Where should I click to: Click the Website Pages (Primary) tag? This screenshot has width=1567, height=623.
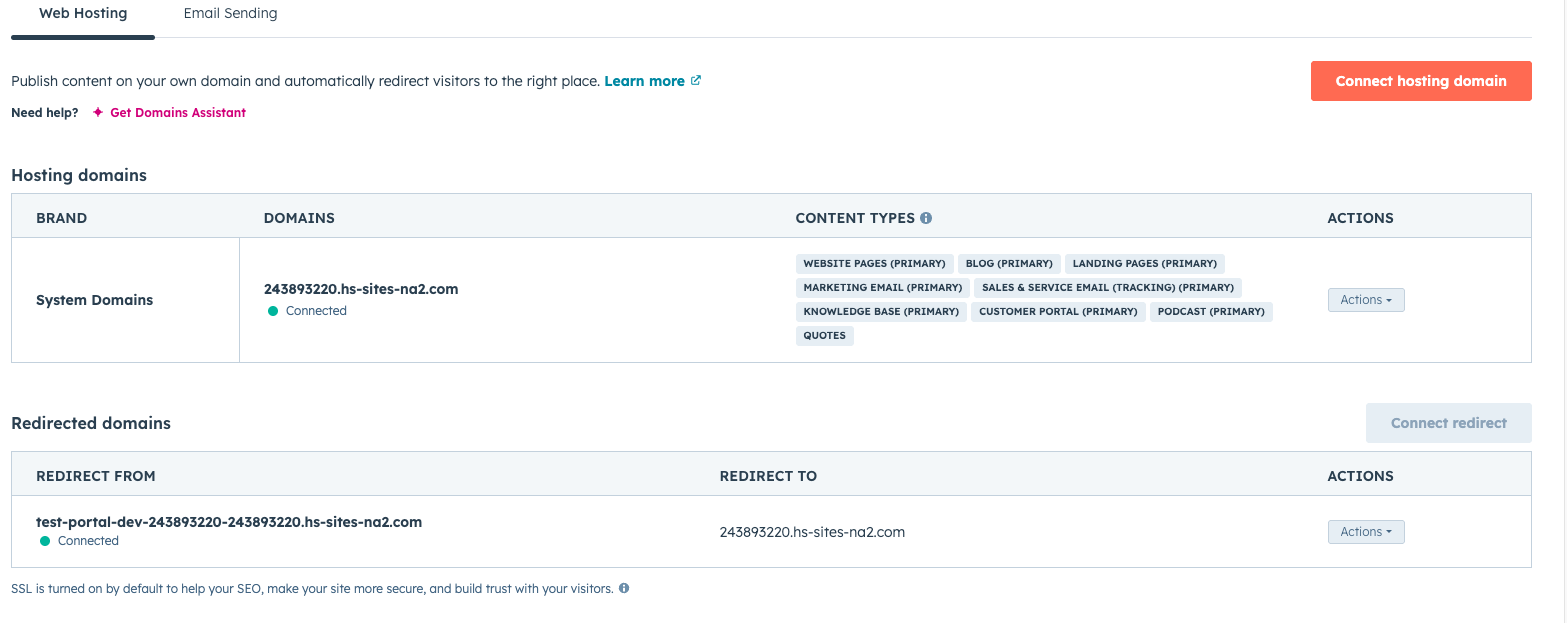point(875,264)
